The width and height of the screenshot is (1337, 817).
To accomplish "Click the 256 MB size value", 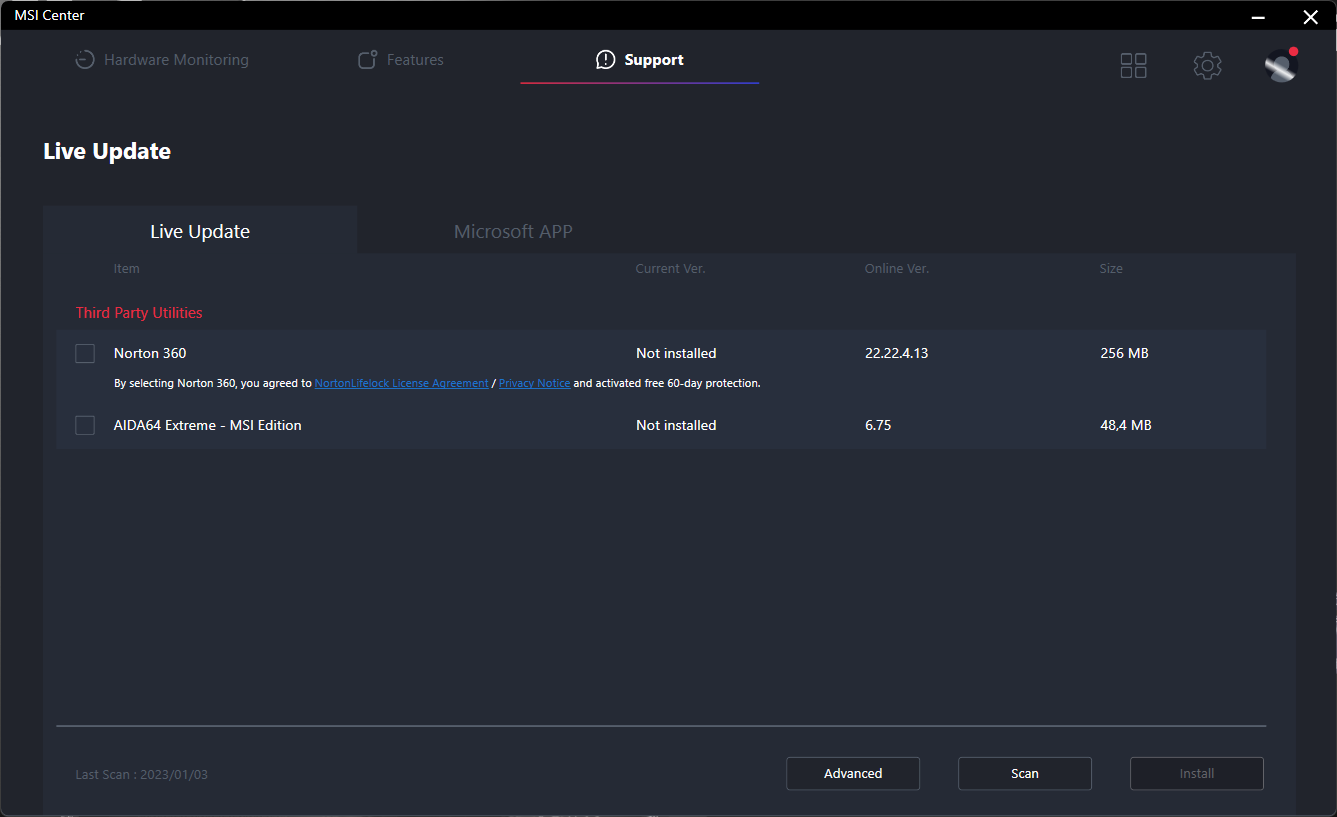I will (x=1124, y=353).
